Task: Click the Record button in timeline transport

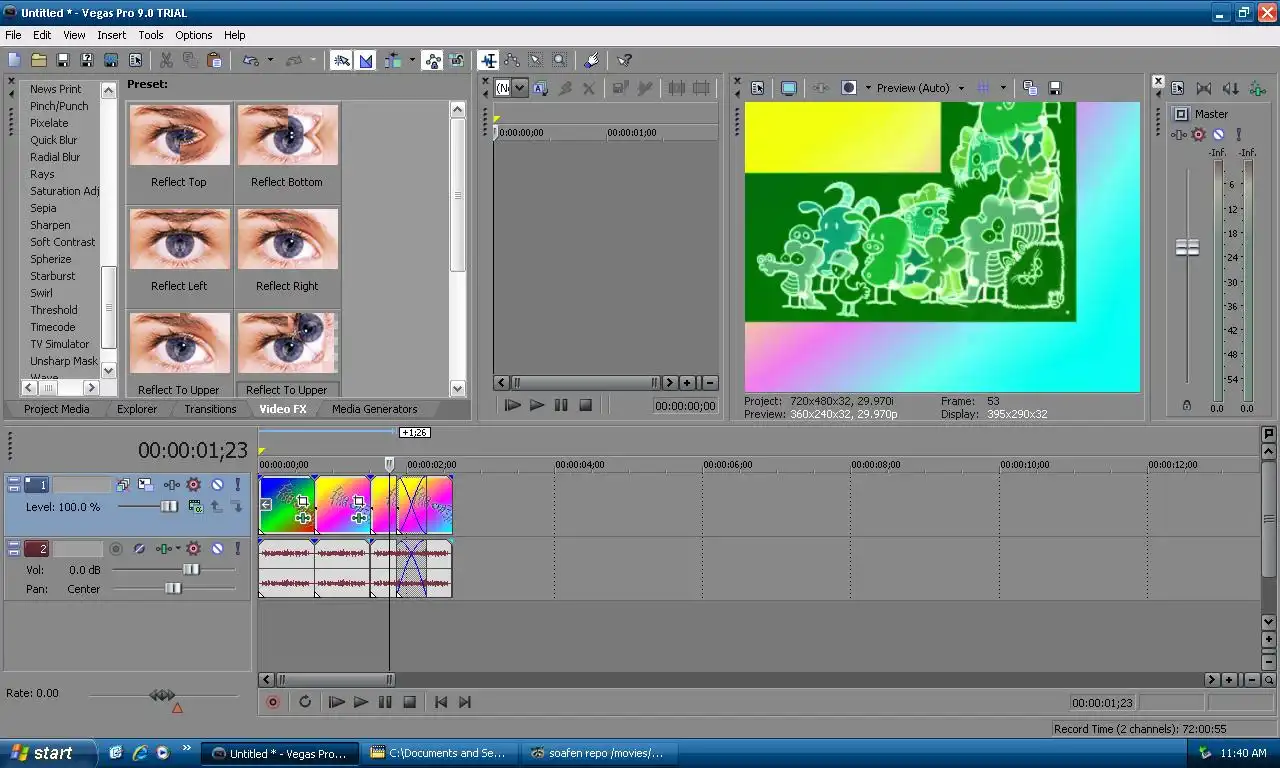Action: pyautogui.click(x=272, y=702)
